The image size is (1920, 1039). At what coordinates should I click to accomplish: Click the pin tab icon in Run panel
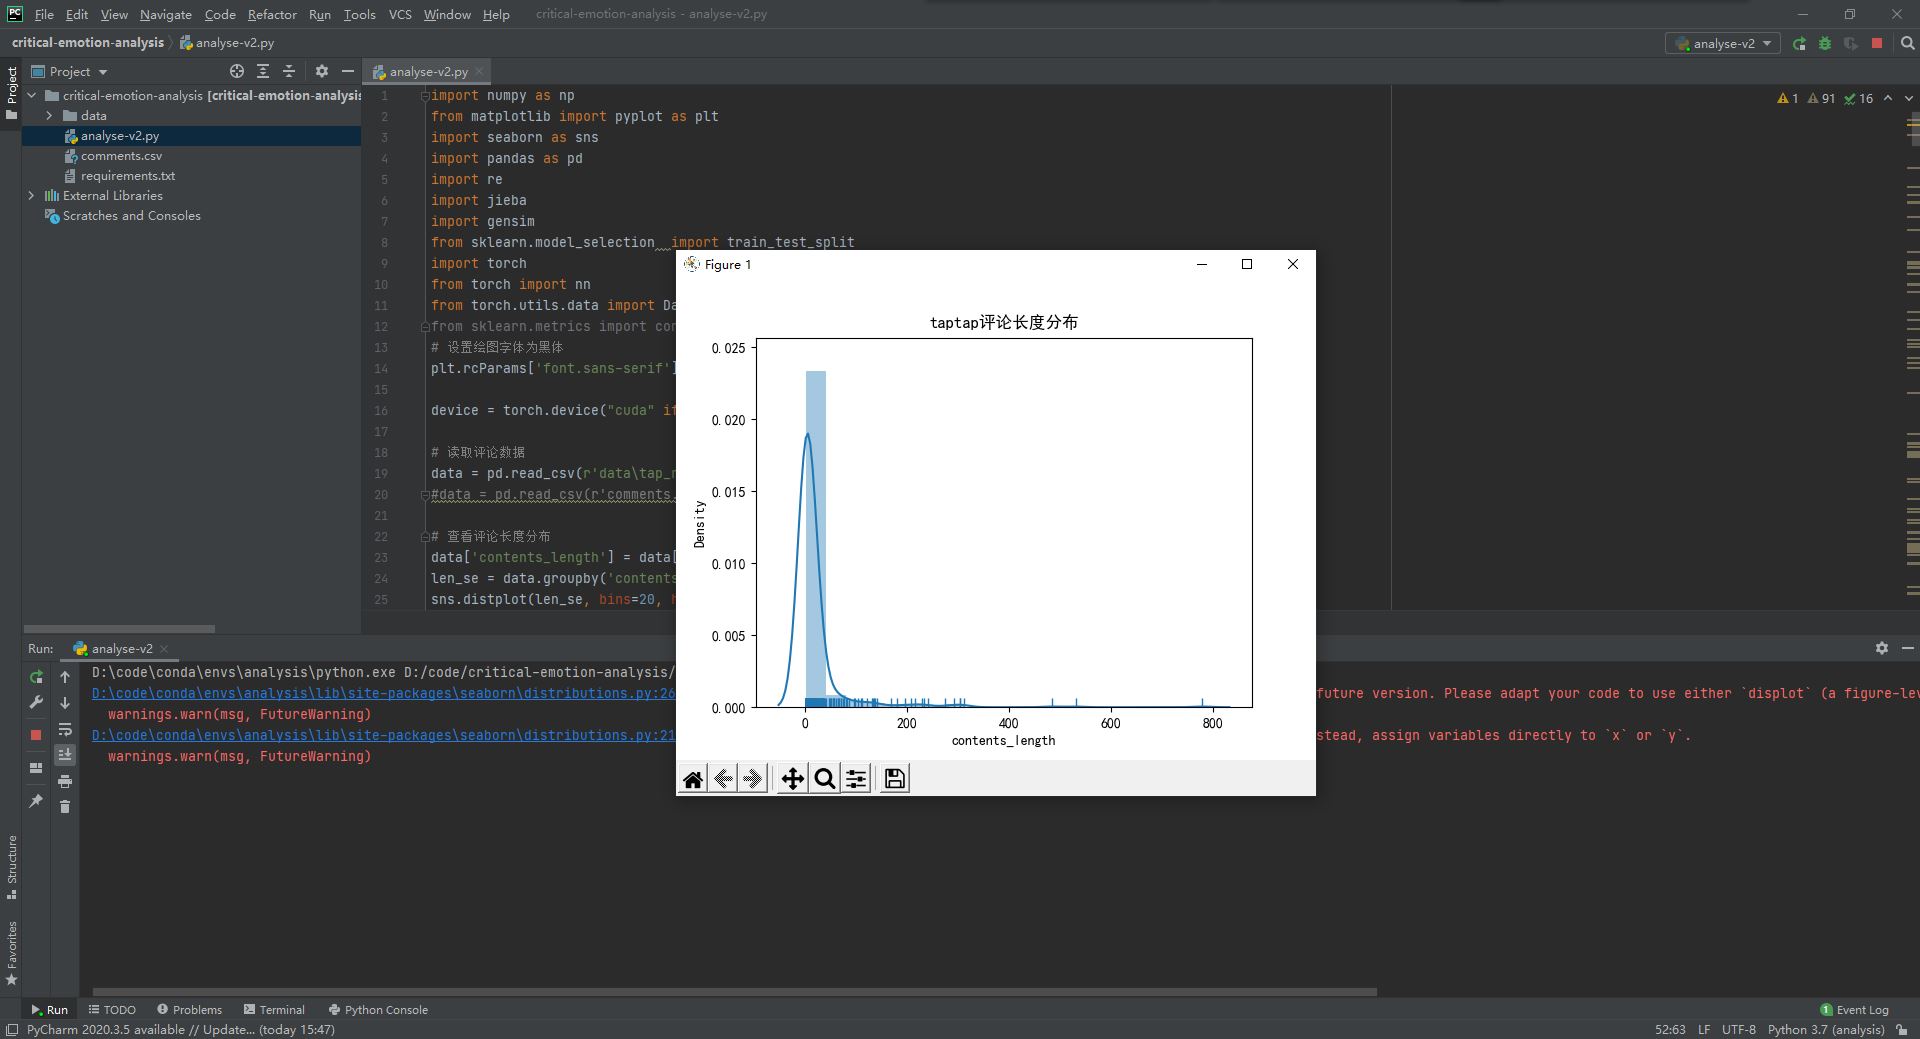[36, 801]
